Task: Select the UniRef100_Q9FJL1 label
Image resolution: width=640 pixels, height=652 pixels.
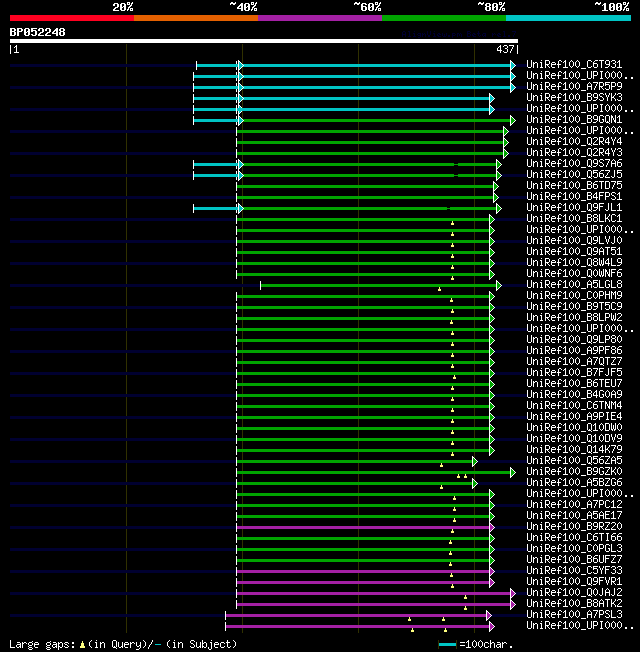Action: click(574, 207)
